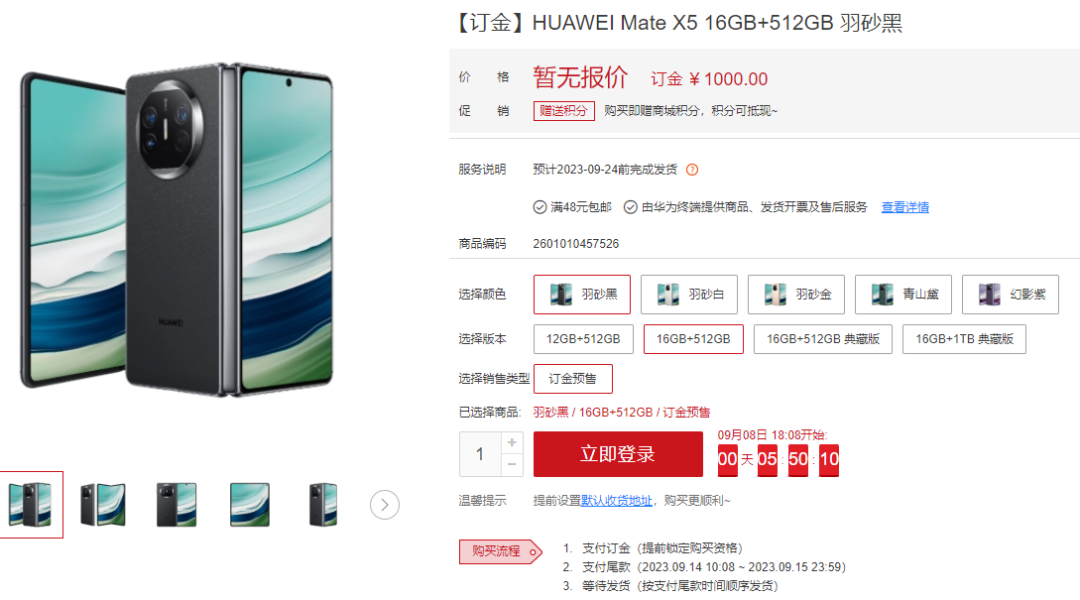The image size is (1080, 600).
Task: Select the 12GB+512GB version
Action: tap(583, 339)
